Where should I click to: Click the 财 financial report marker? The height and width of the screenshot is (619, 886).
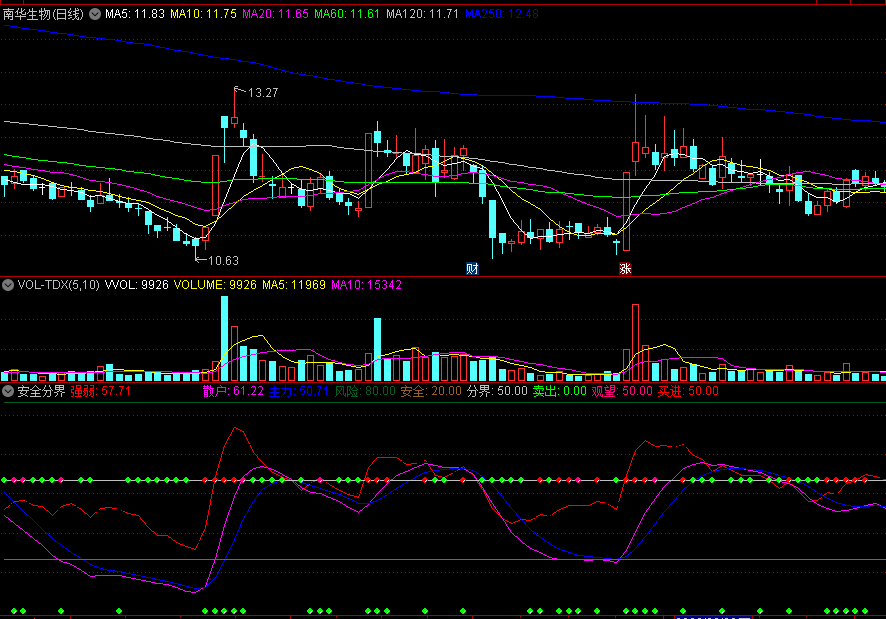[472, 269]
